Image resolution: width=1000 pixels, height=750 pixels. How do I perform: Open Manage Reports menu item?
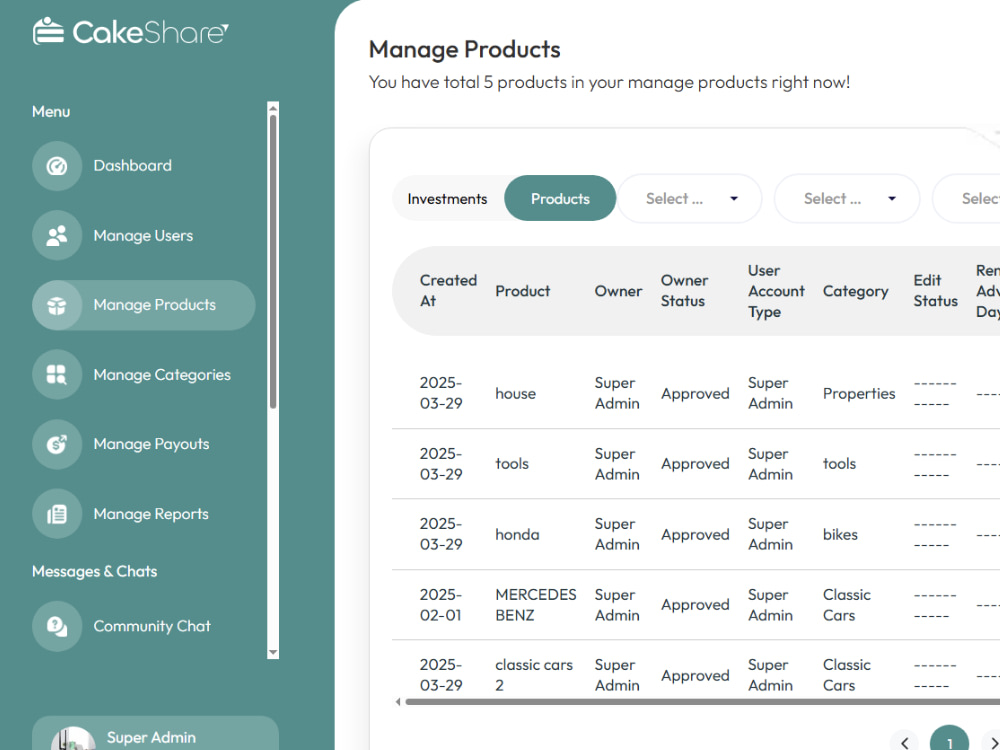click(143, 514)
